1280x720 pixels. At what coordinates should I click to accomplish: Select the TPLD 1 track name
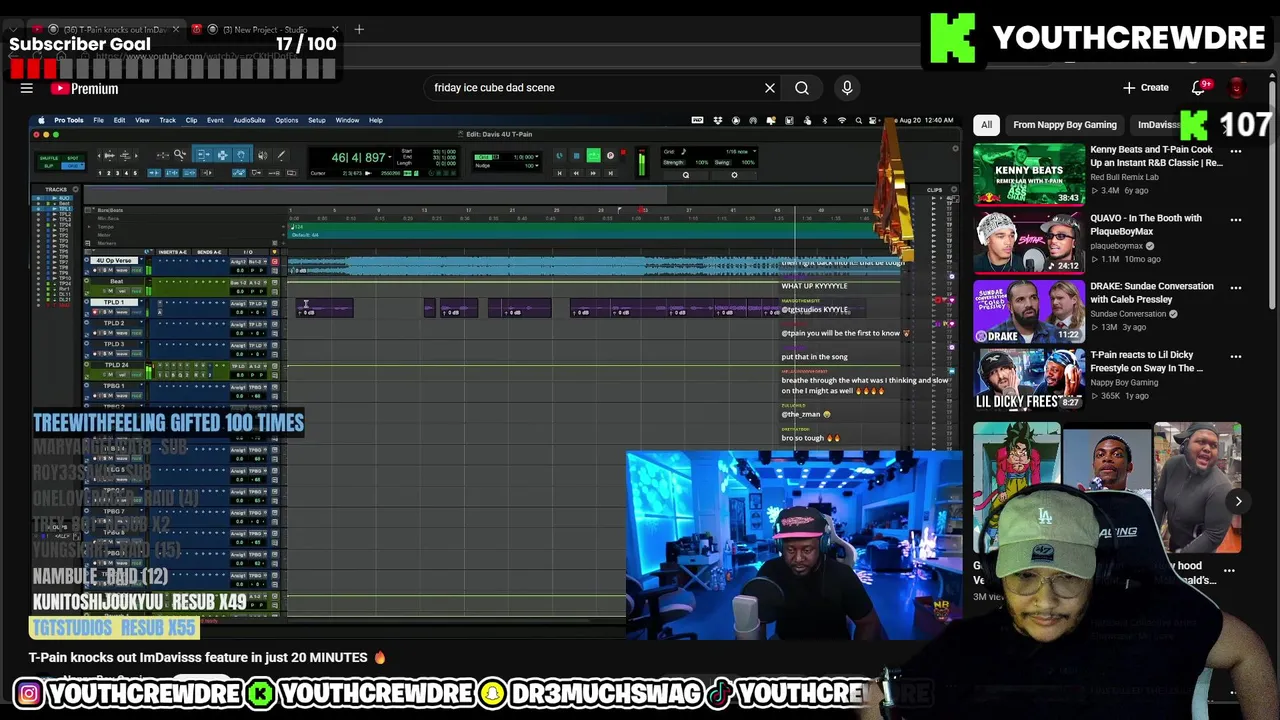point(114,302)
